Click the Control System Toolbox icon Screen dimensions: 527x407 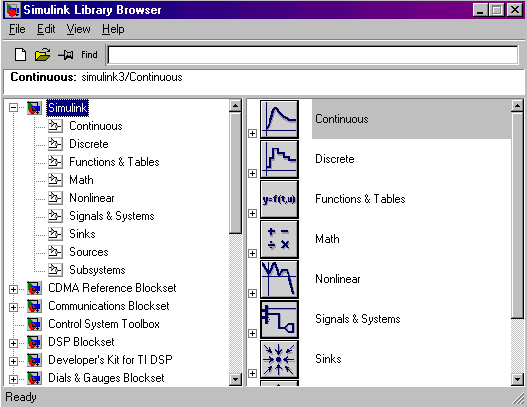coord(34,324)
